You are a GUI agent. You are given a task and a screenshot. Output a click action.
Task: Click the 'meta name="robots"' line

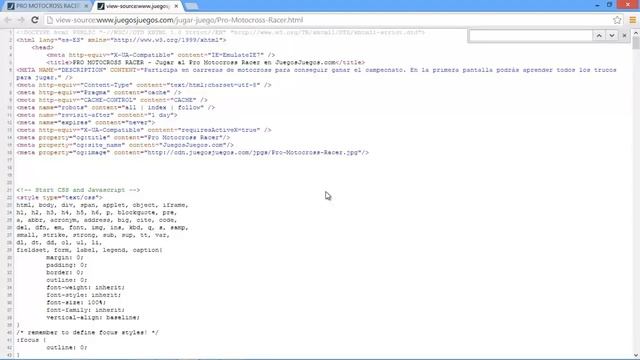pyautogui.click(x=116, y=107)
